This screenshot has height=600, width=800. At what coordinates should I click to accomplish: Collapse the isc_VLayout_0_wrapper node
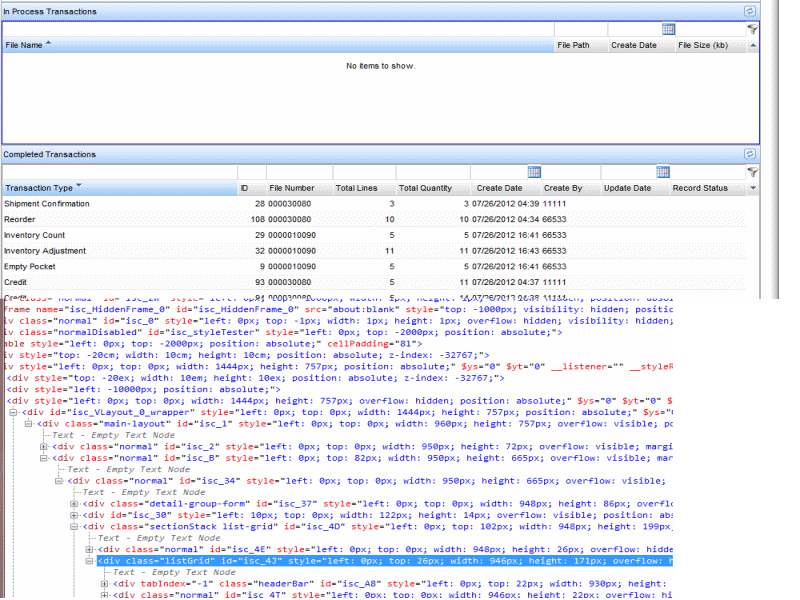pos(13,412)
